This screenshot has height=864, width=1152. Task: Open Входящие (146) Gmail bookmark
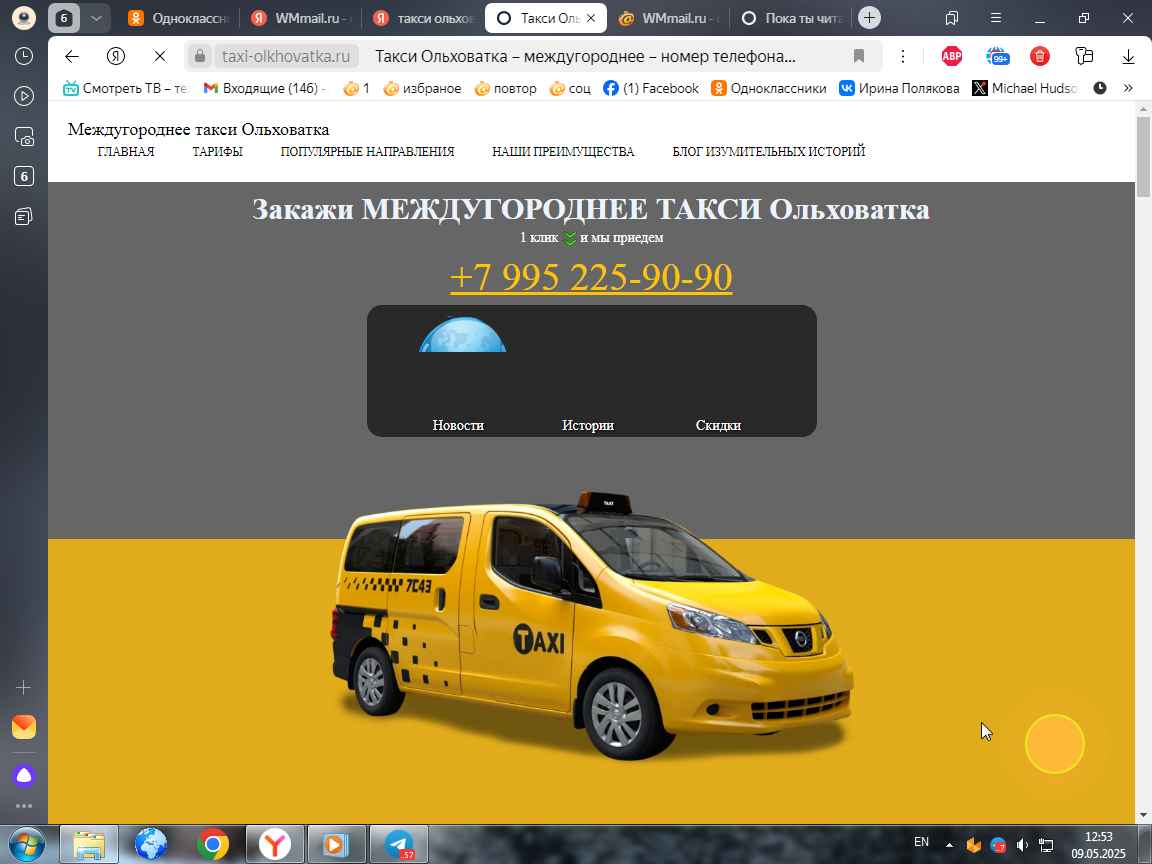264,88
